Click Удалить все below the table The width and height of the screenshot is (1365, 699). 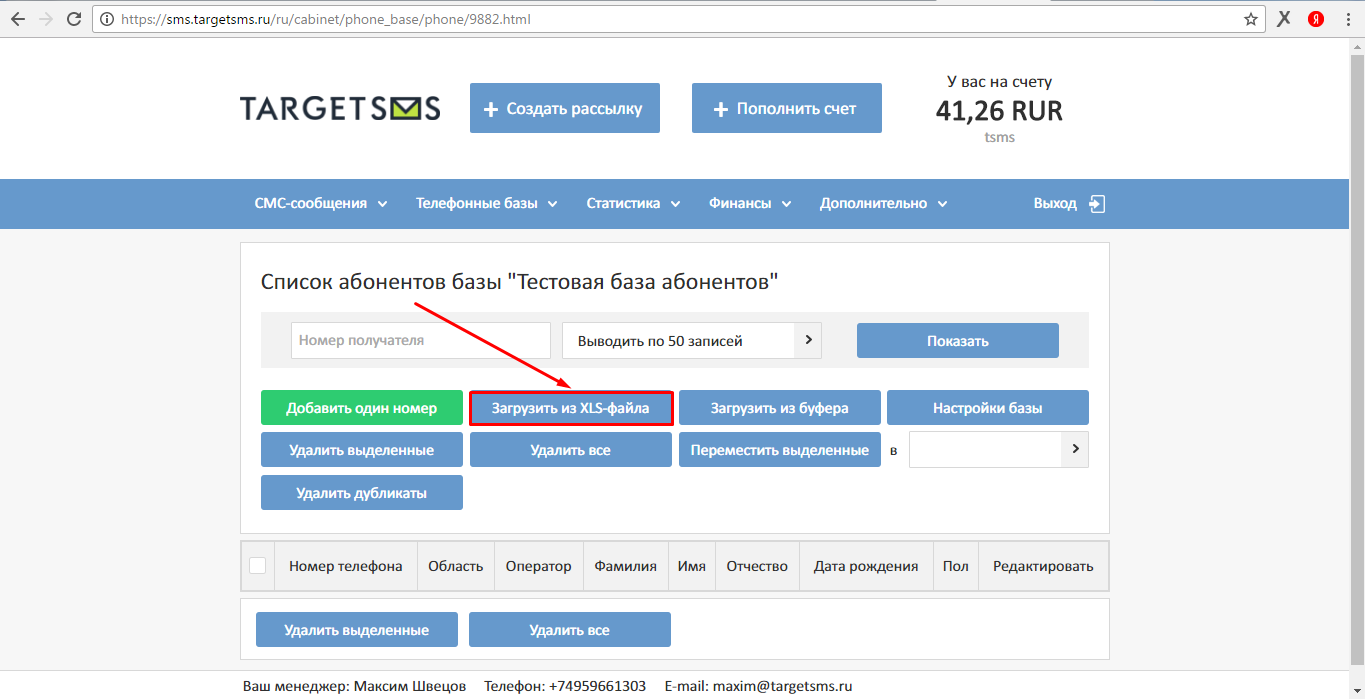coord(570,630)
